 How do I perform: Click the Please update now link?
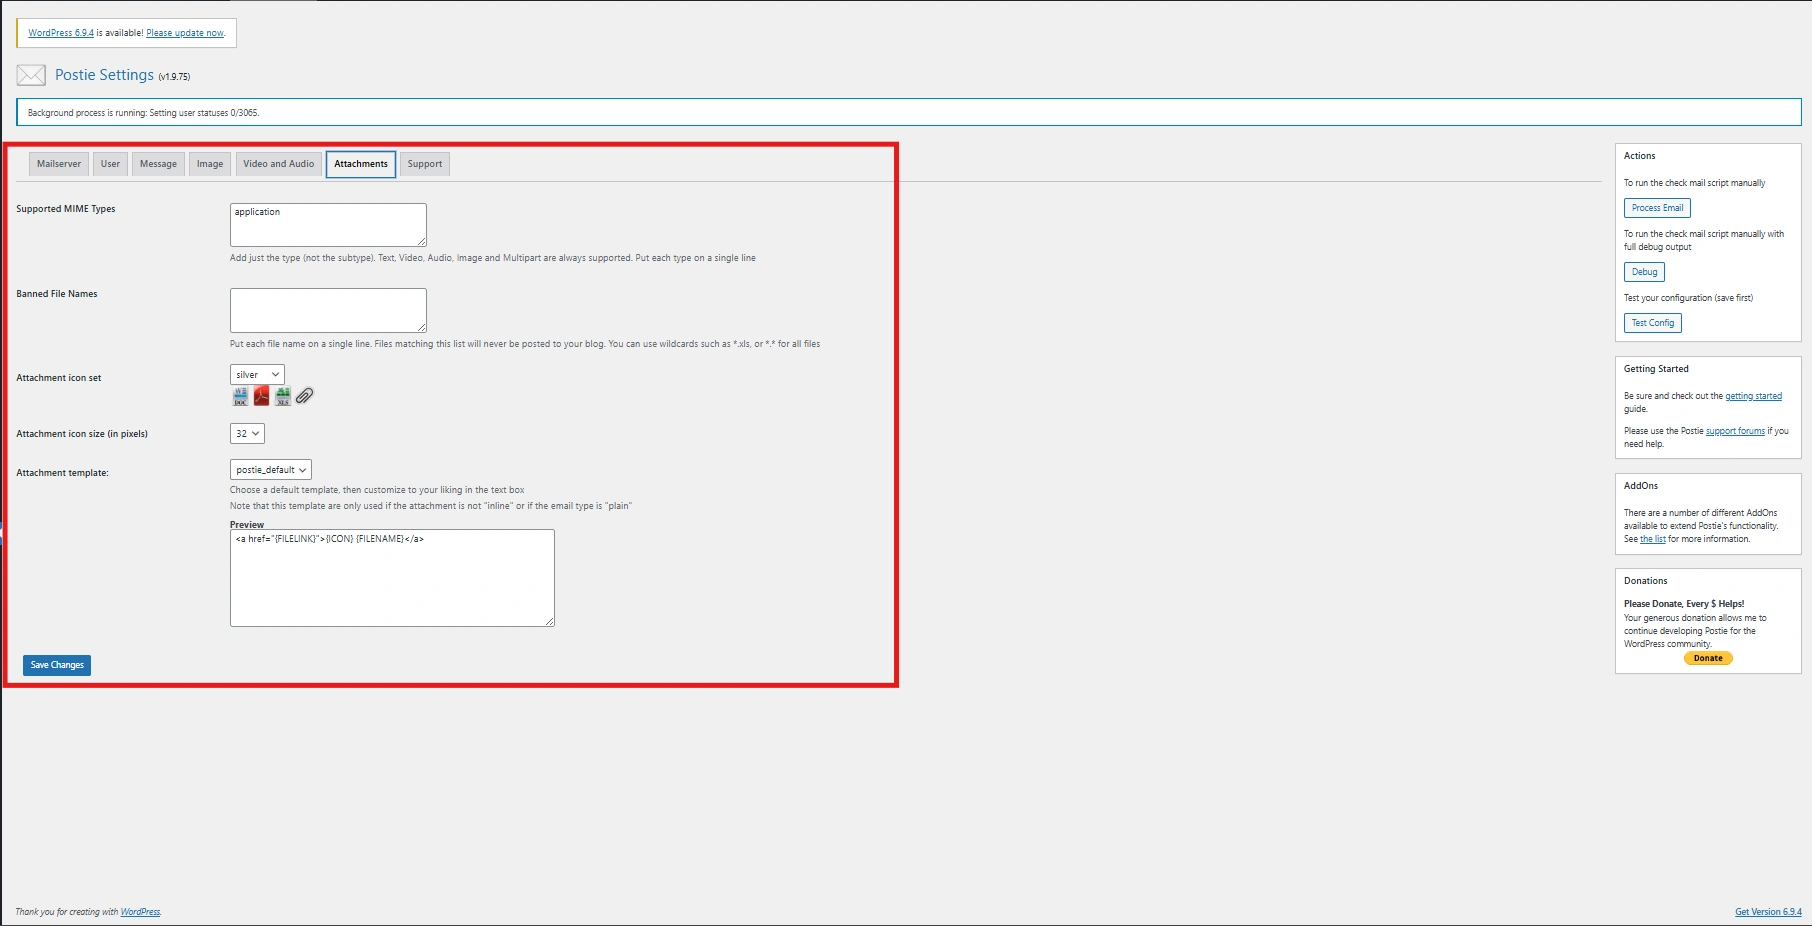pos(185,33)
